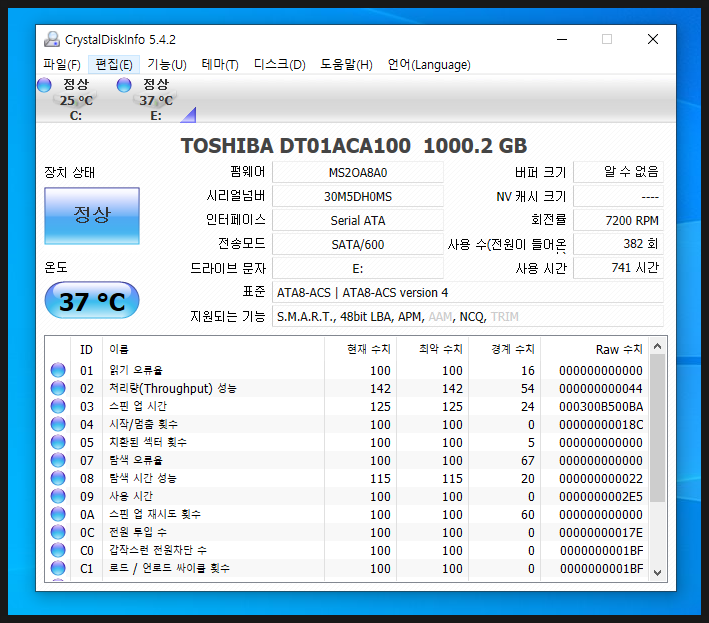Click the CrystalDiskInfo app icon in title bar
This screenshot has height=623, width=709.
point(52,40)
